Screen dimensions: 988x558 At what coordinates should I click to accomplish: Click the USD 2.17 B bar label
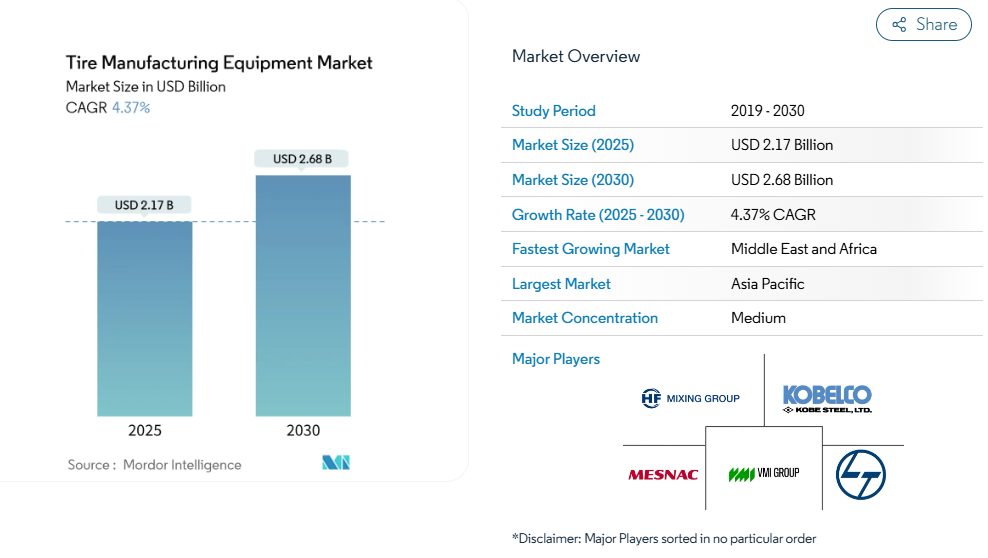coord(144,205)
